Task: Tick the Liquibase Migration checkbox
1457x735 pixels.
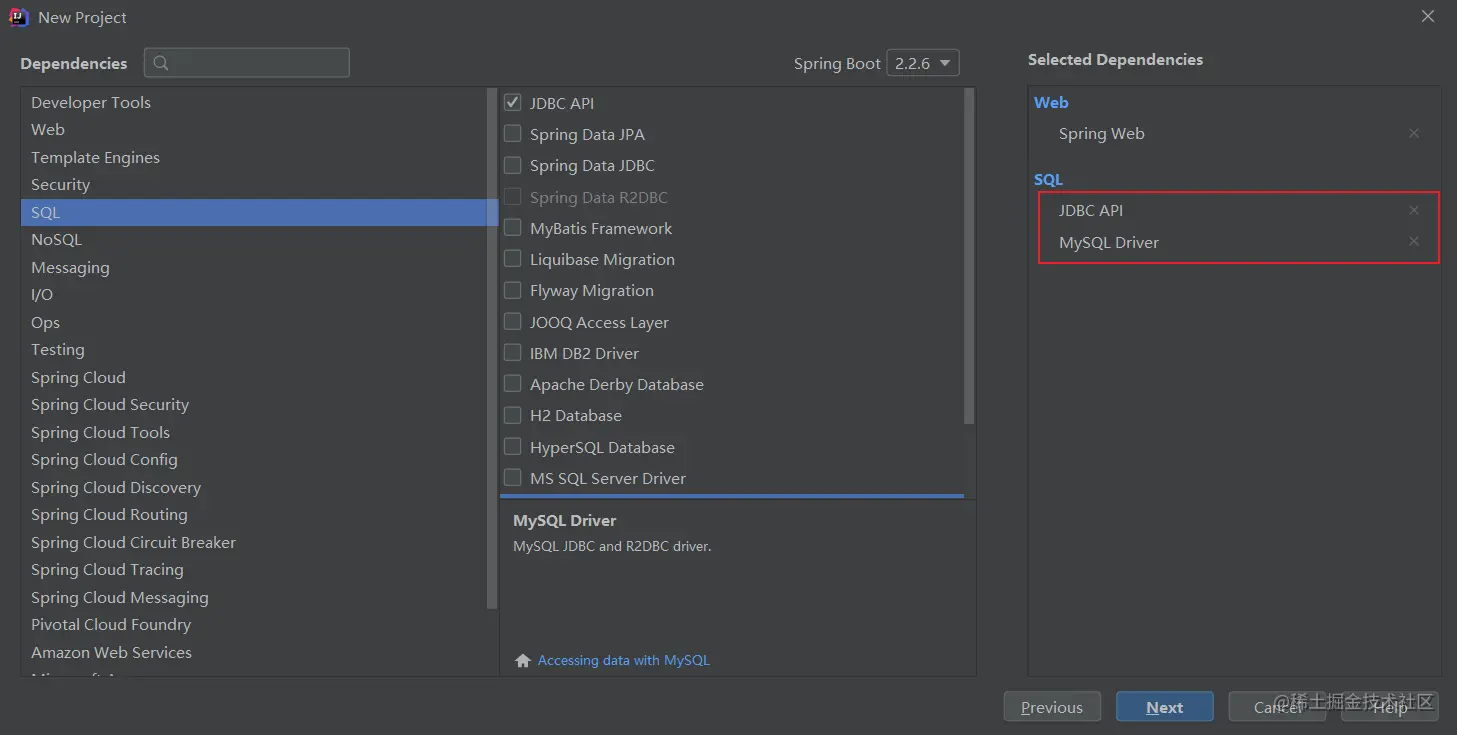Action: tap(513, 259)
